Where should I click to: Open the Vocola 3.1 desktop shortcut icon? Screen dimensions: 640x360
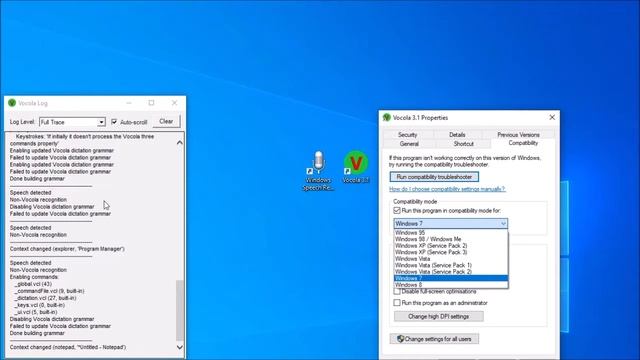[x=356, y=167]
